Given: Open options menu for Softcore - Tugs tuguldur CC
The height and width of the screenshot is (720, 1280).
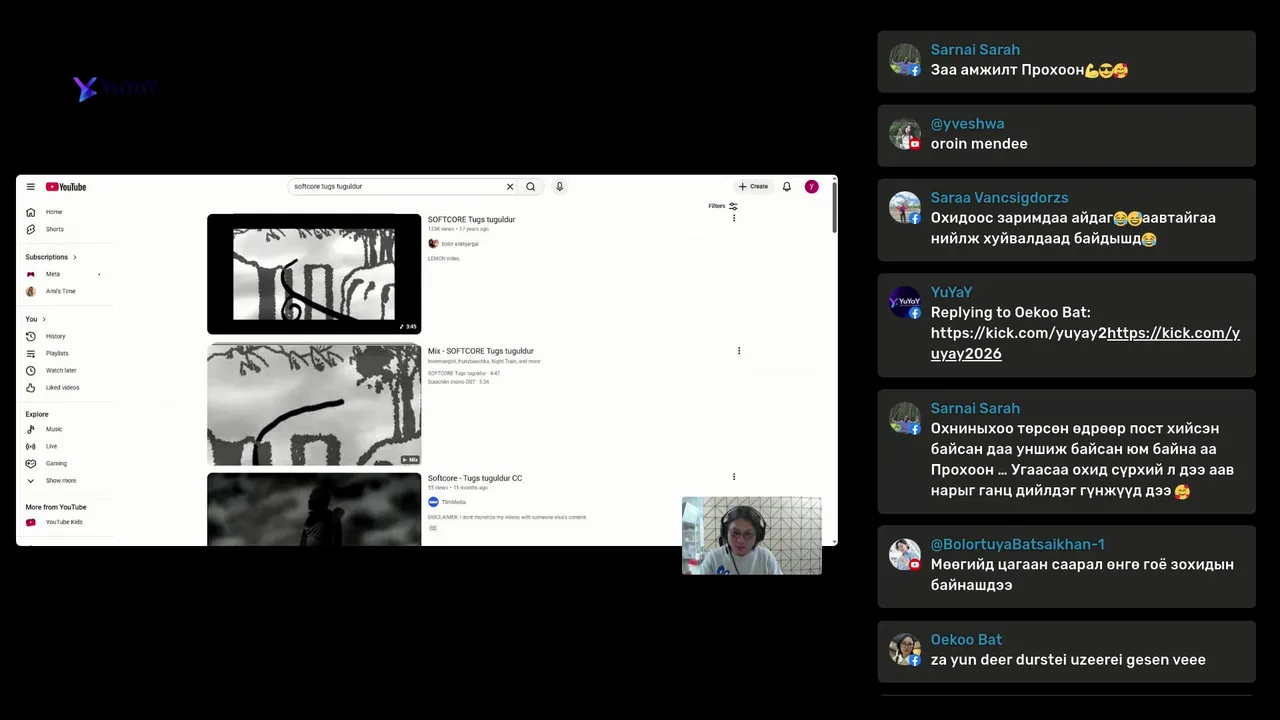Looking at the screenshot, I should (x=734, y=477).
